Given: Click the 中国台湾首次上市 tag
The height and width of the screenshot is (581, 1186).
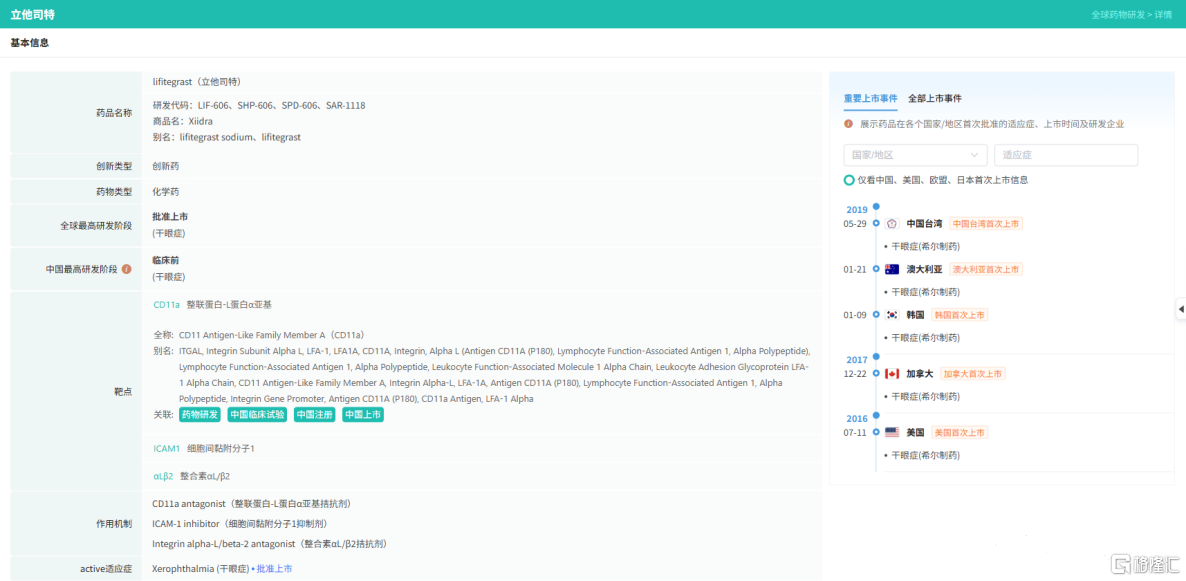Looking at the screenshot, I should point(986,224).
